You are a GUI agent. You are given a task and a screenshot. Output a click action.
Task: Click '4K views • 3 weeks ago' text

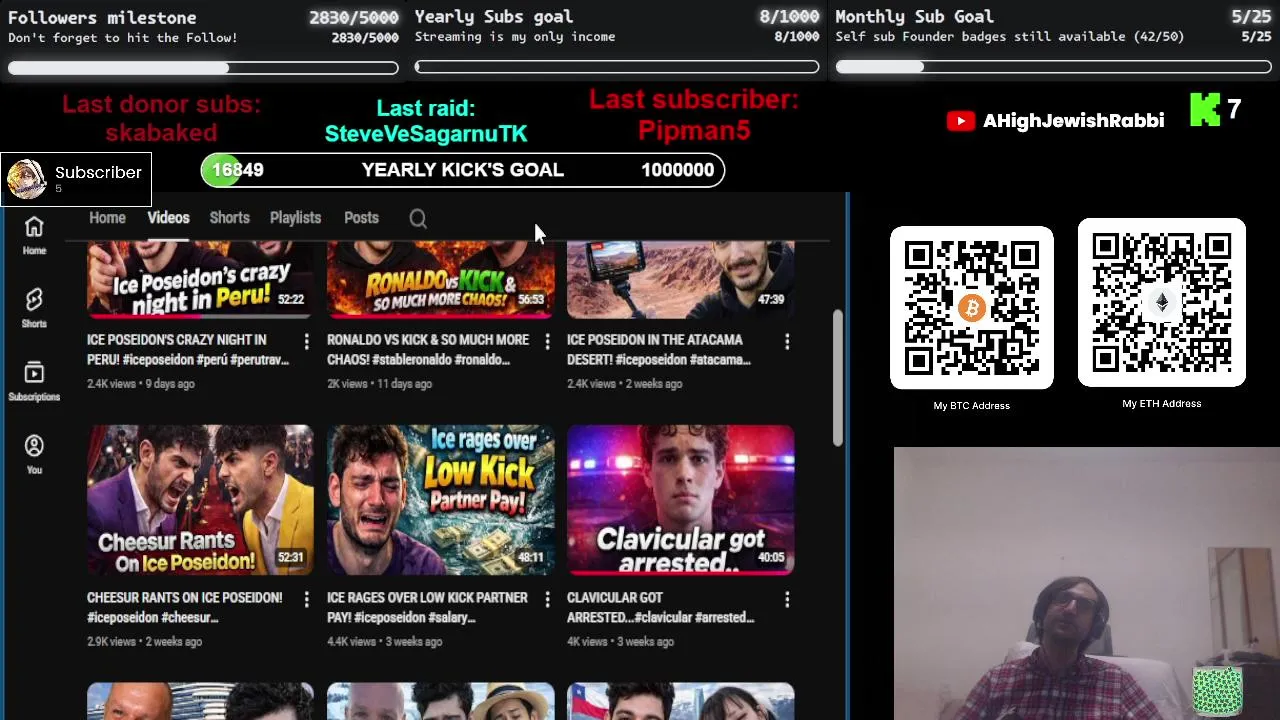(x=621, y=642)
